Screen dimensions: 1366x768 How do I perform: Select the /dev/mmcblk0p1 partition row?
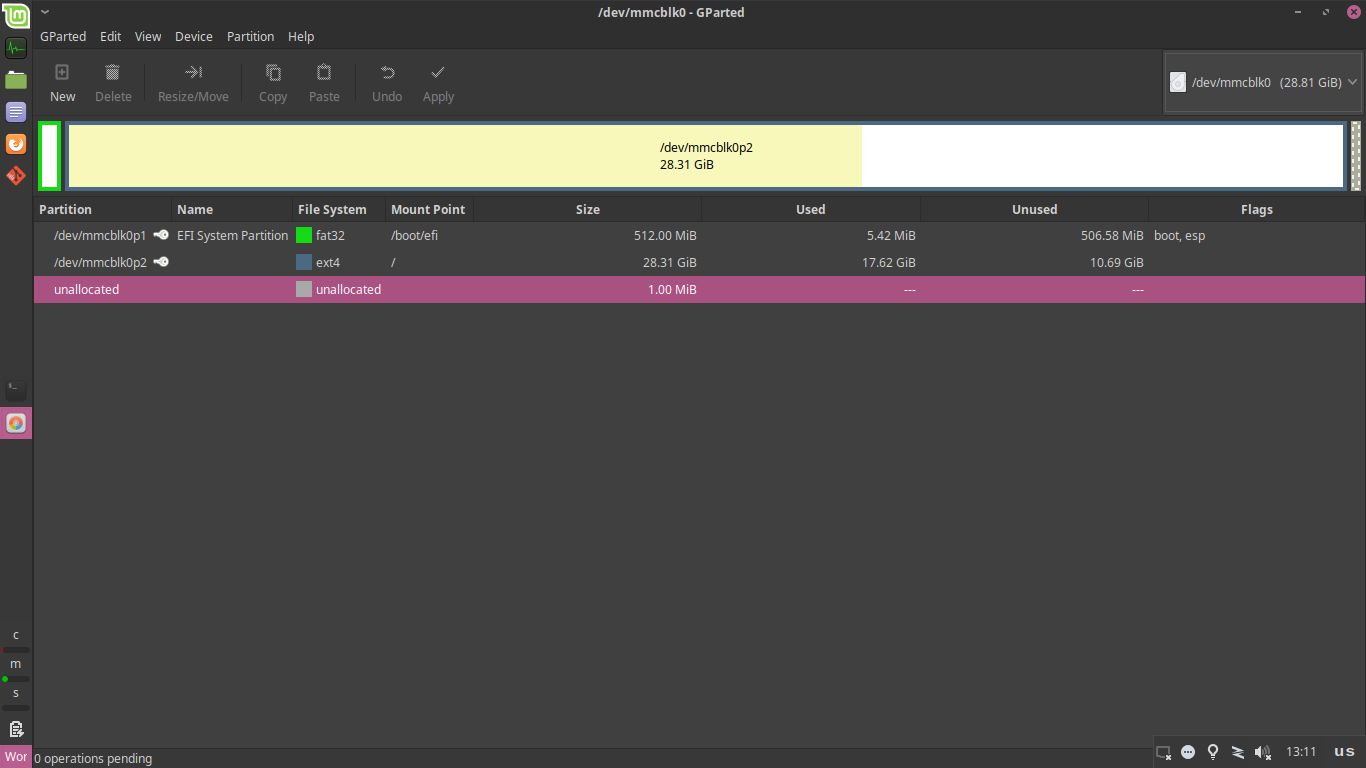tap(699, 236)
